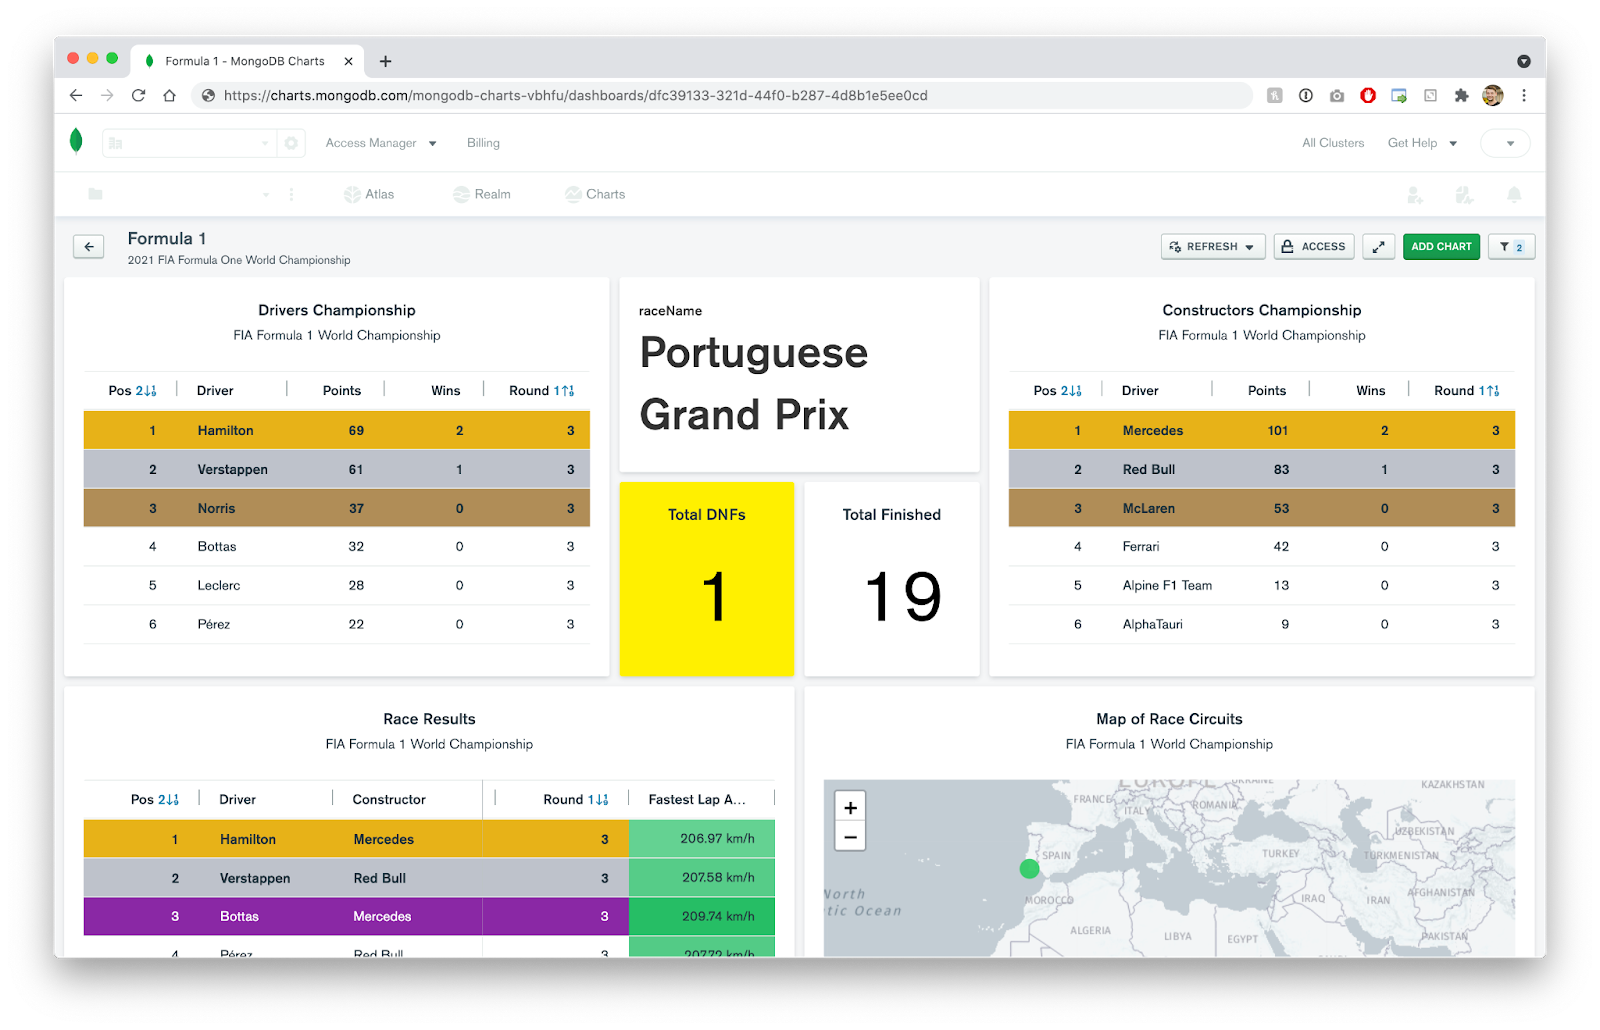
Task: Click the invite user icon
Action: (1415, 195)
